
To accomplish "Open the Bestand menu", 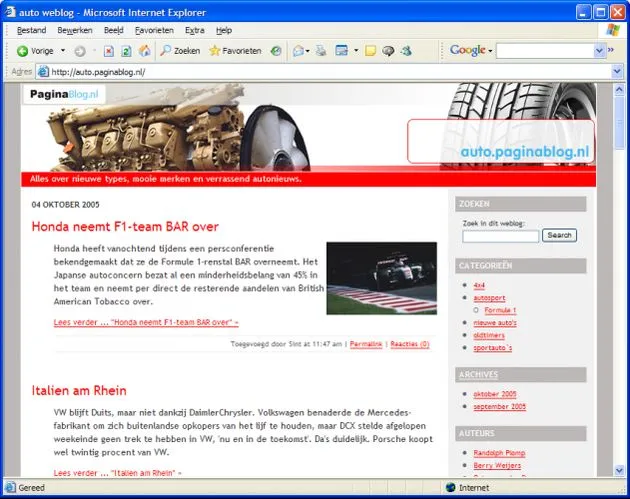I will point(31,30).
